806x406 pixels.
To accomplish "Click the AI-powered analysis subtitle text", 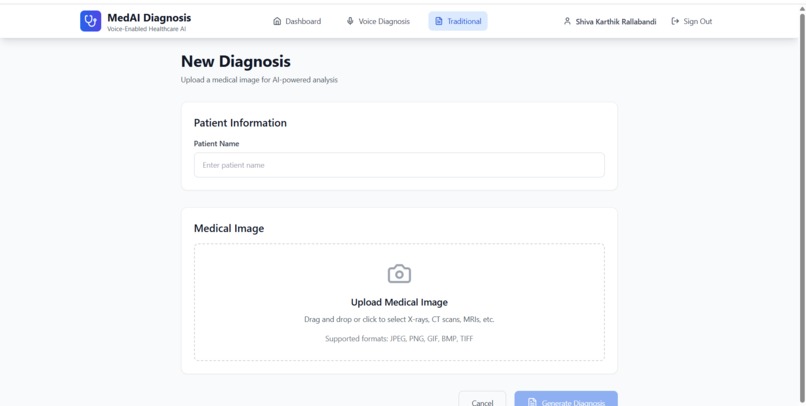I will pyautogui.click(x=260, y=80).
